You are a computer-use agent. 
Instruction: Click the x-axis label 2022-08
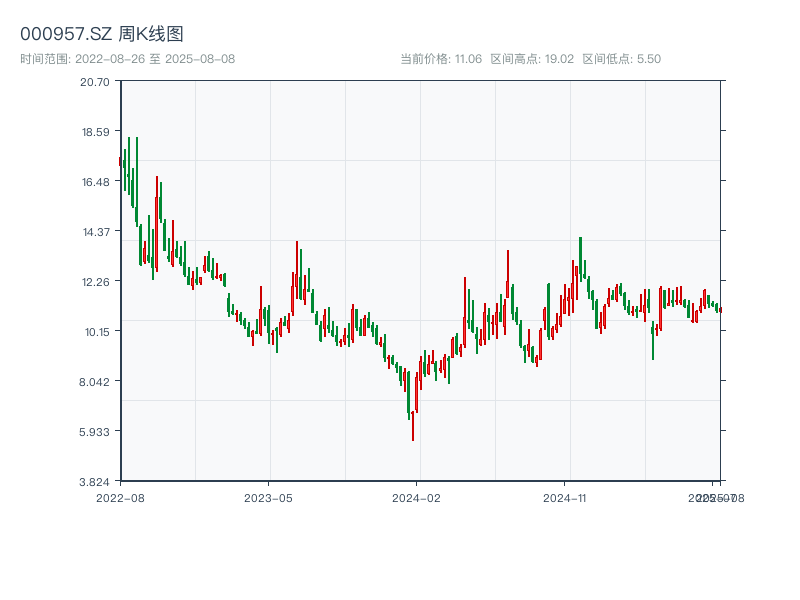coord(120,498)
